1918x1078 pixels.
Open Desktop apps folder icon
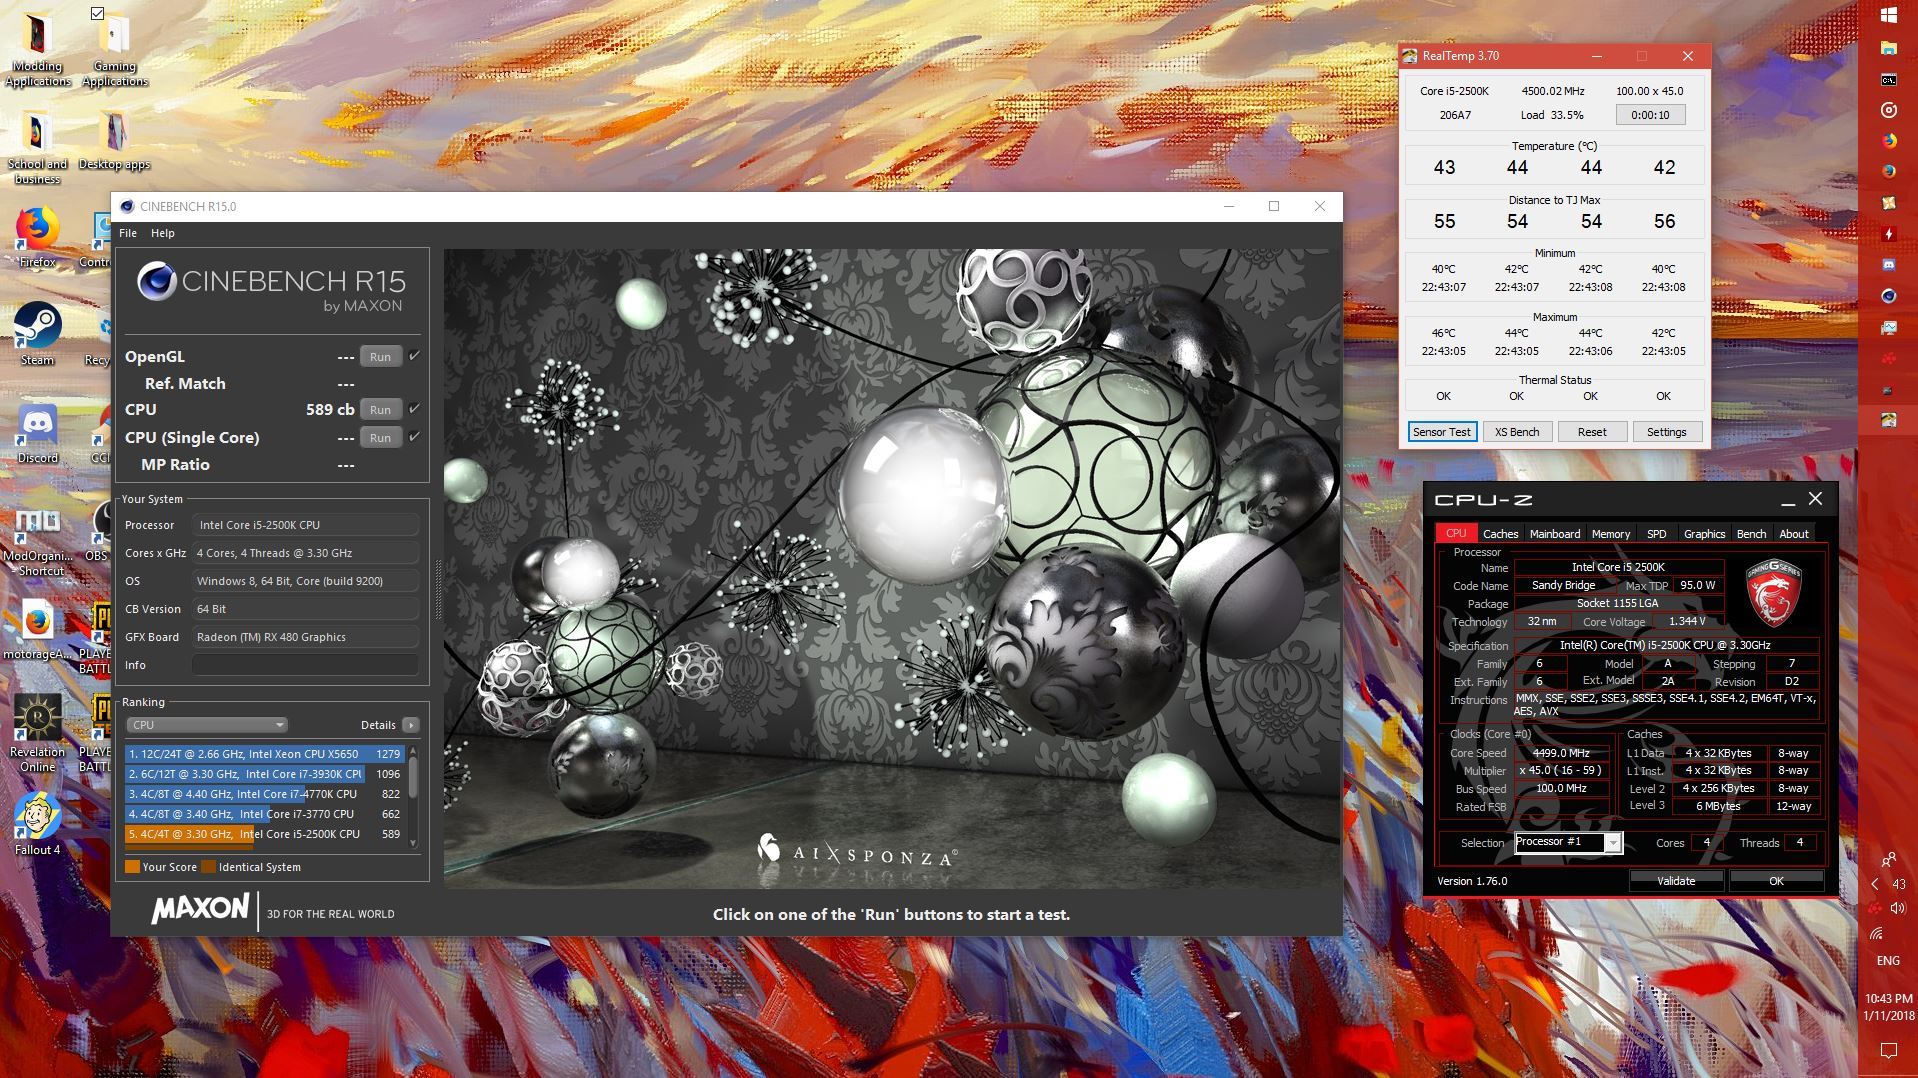114,141
